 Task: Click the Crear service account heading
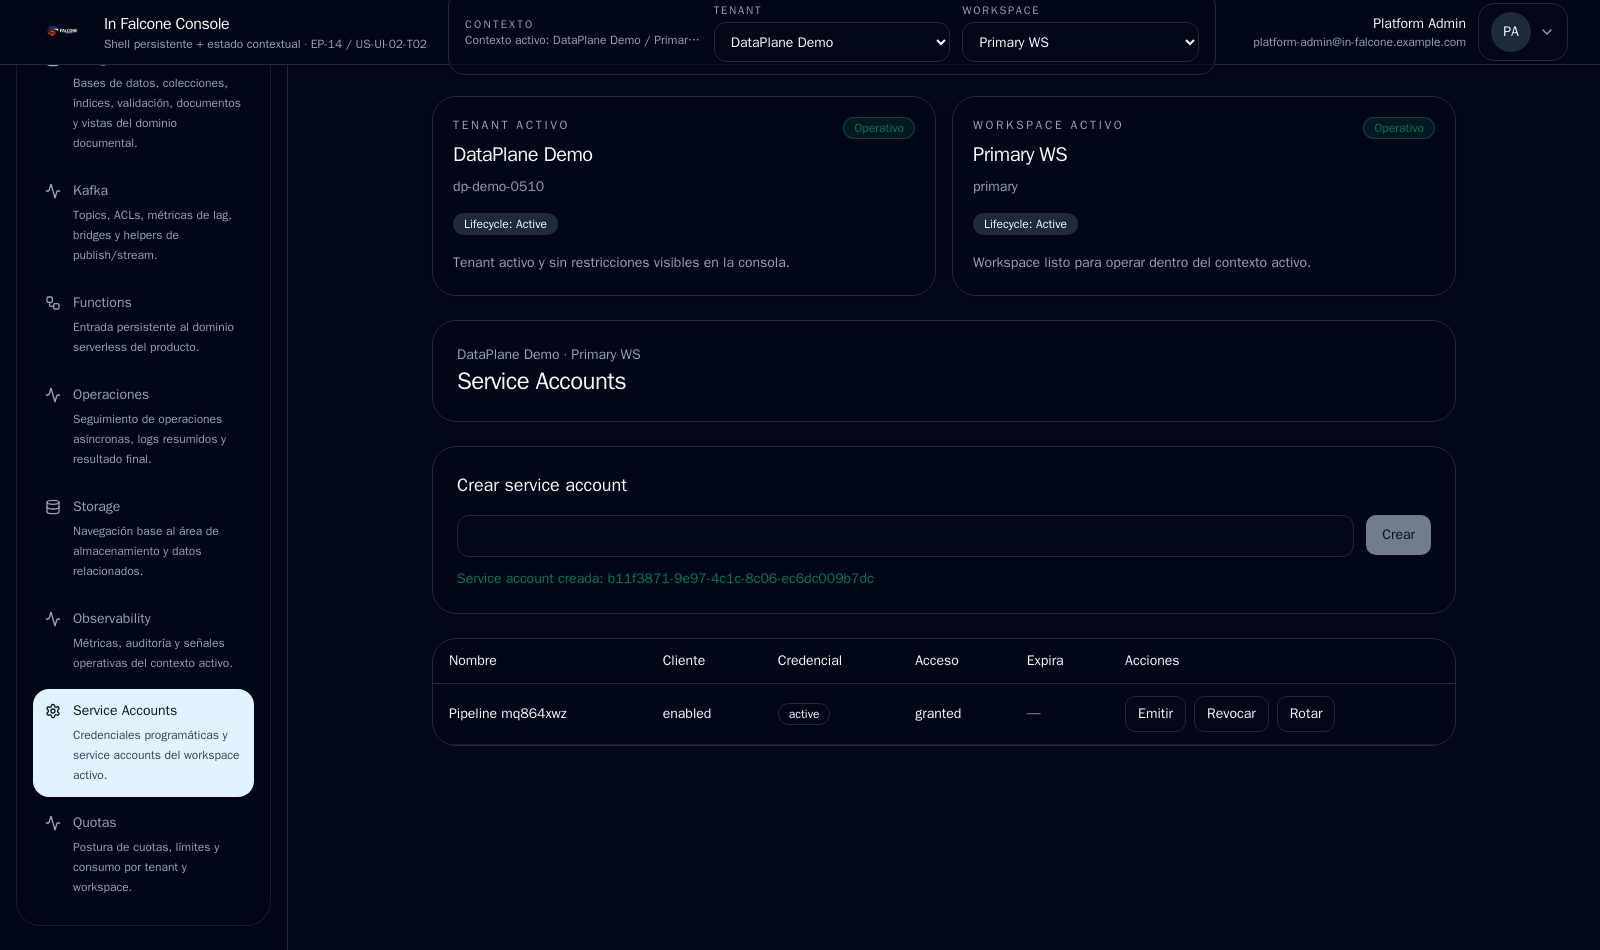point(542,486)
